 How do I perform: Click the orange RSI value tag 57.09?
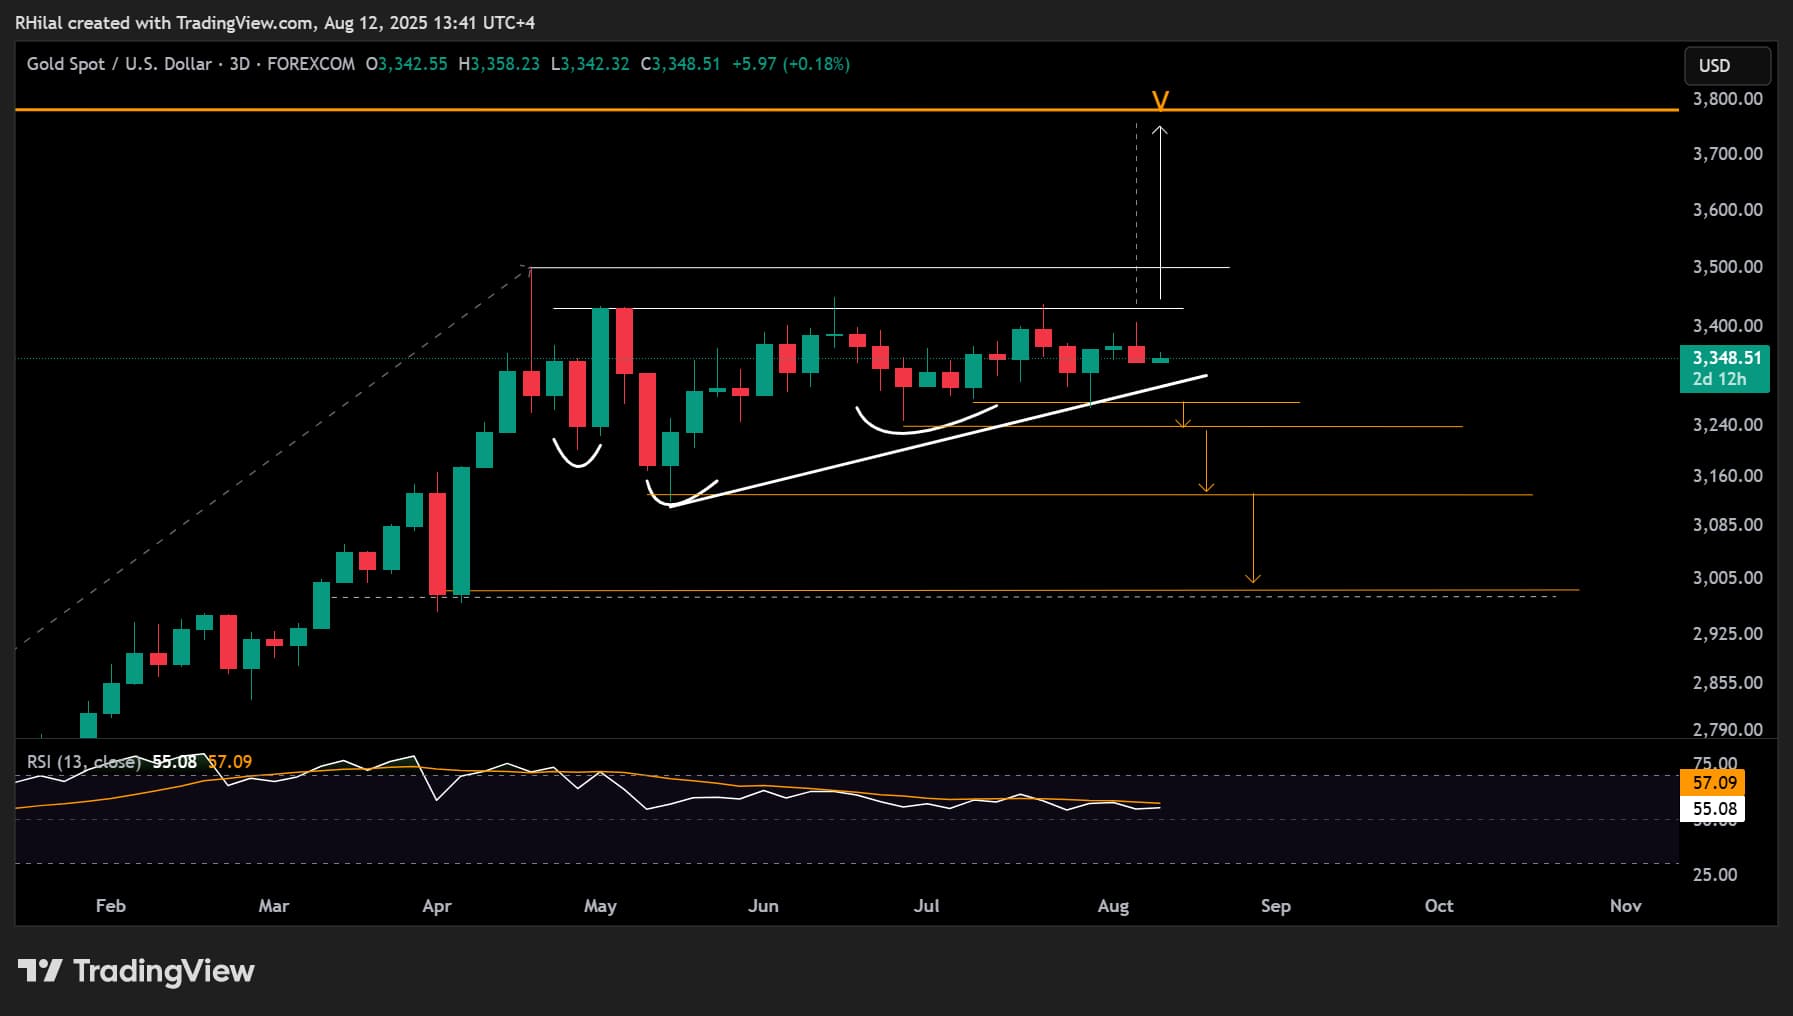click(x=1714, y=783)
